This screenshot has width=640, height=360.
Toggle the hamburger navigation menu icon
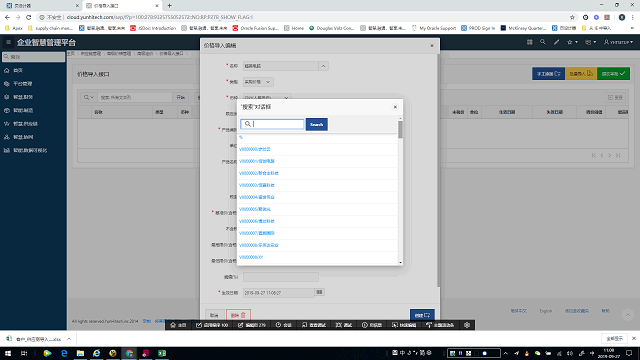[8, 42]
